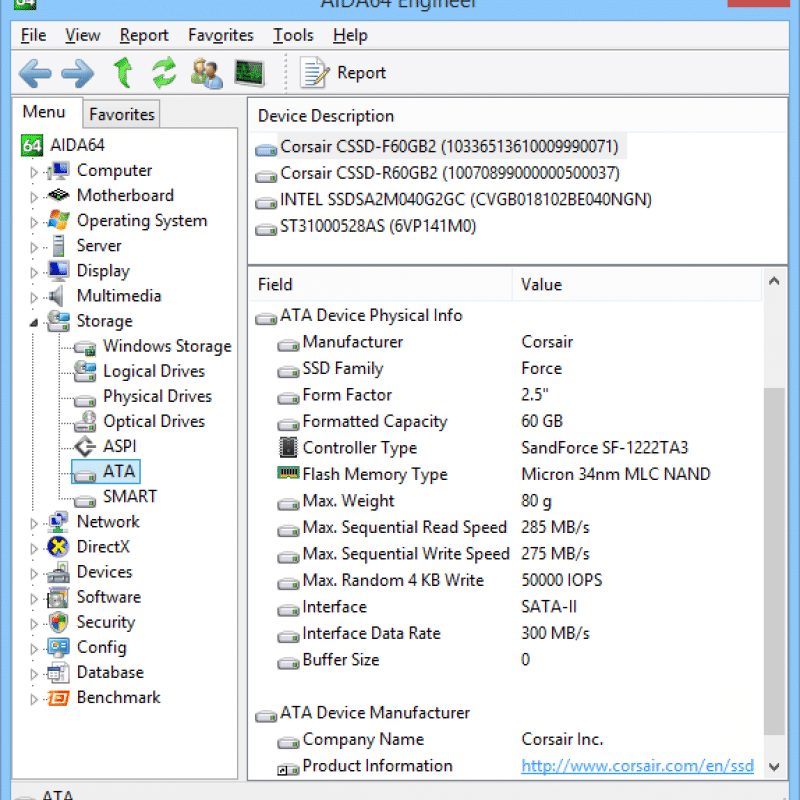The image size is (800, 800).
Task: Expand the Multimedia tree node
Action: point(34,297)
